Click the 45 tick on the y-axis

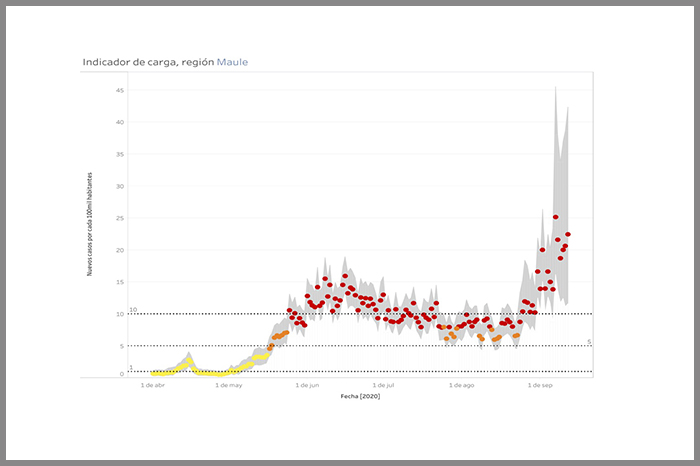click(120, 91)
